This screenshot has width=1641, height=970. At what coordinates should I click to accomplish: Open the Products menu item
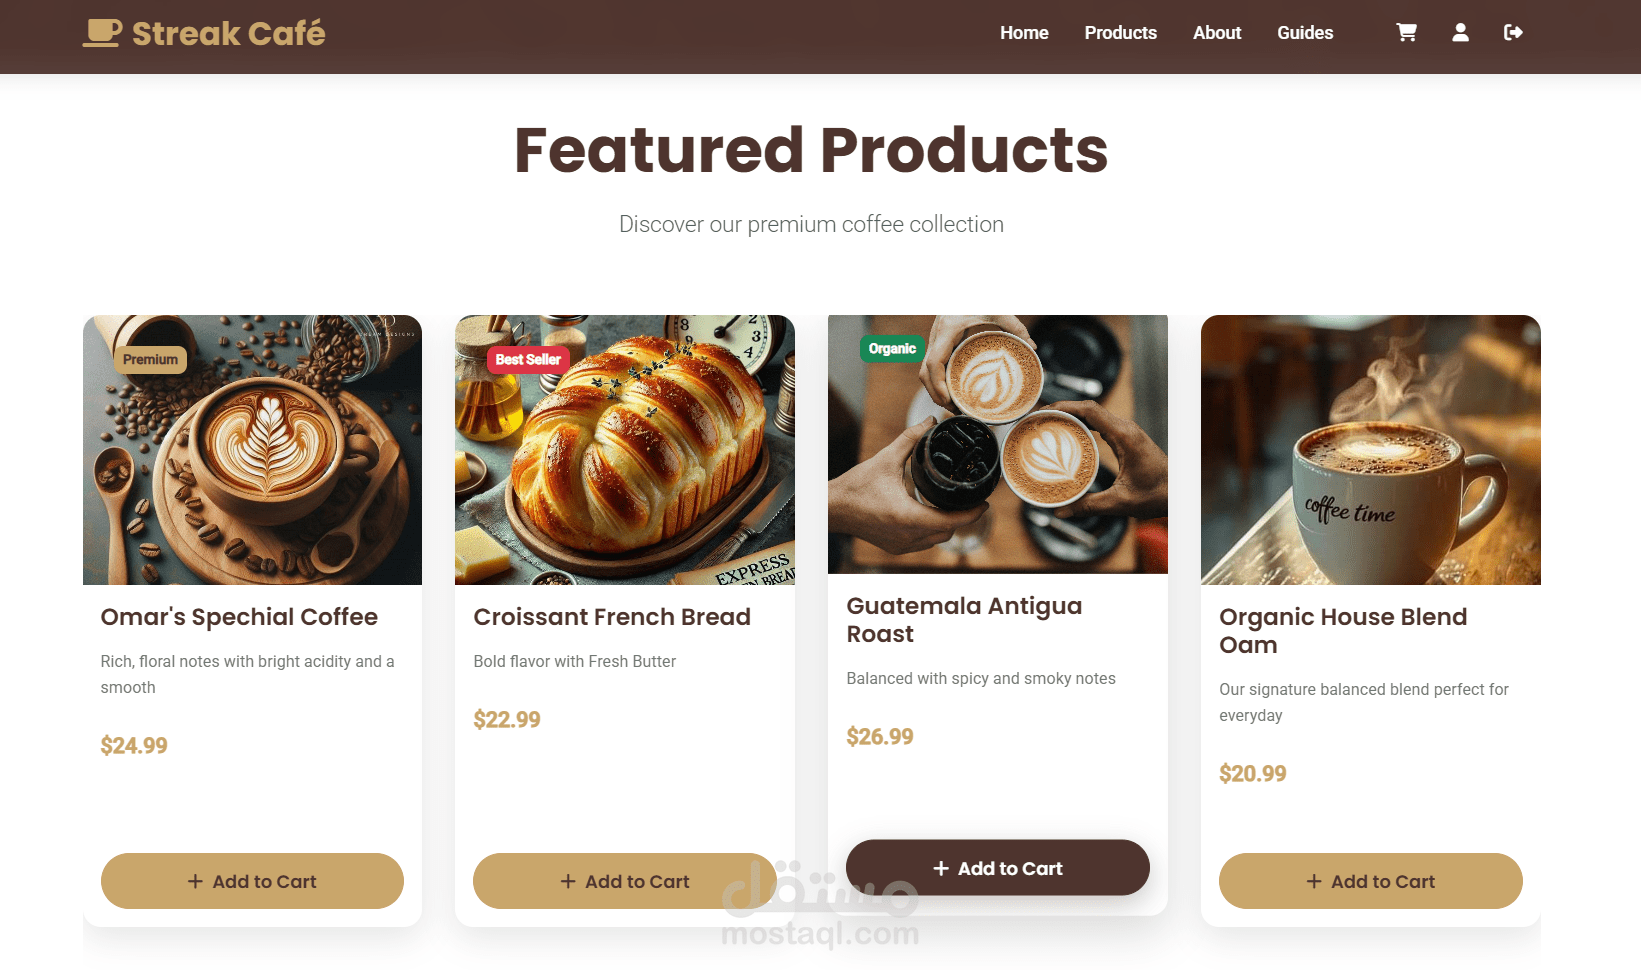click(x=1120, y=33)
